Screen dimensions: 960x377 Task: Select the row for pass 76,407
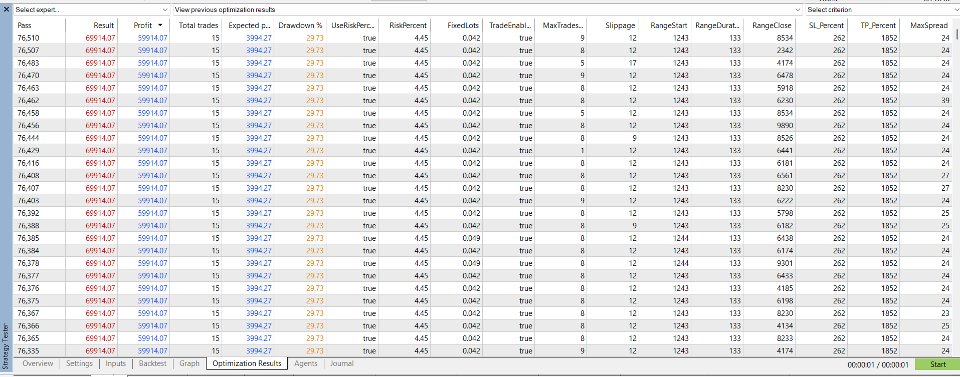(482, 188)
